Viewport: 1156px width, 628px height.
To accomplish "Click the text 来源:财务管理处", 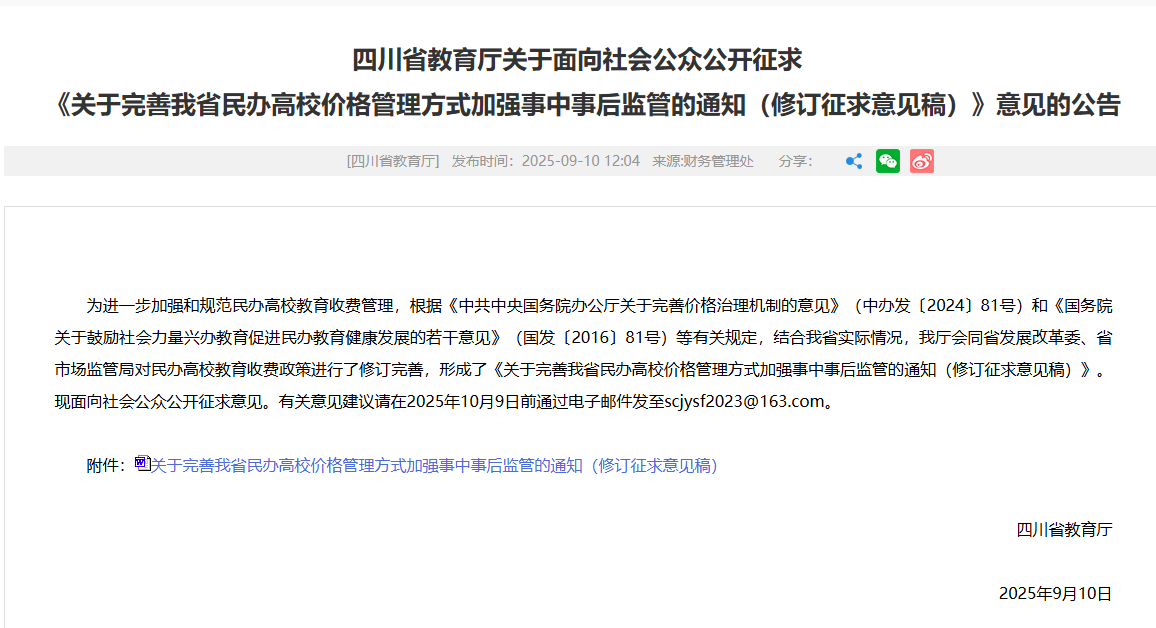I will pos(703,161).
